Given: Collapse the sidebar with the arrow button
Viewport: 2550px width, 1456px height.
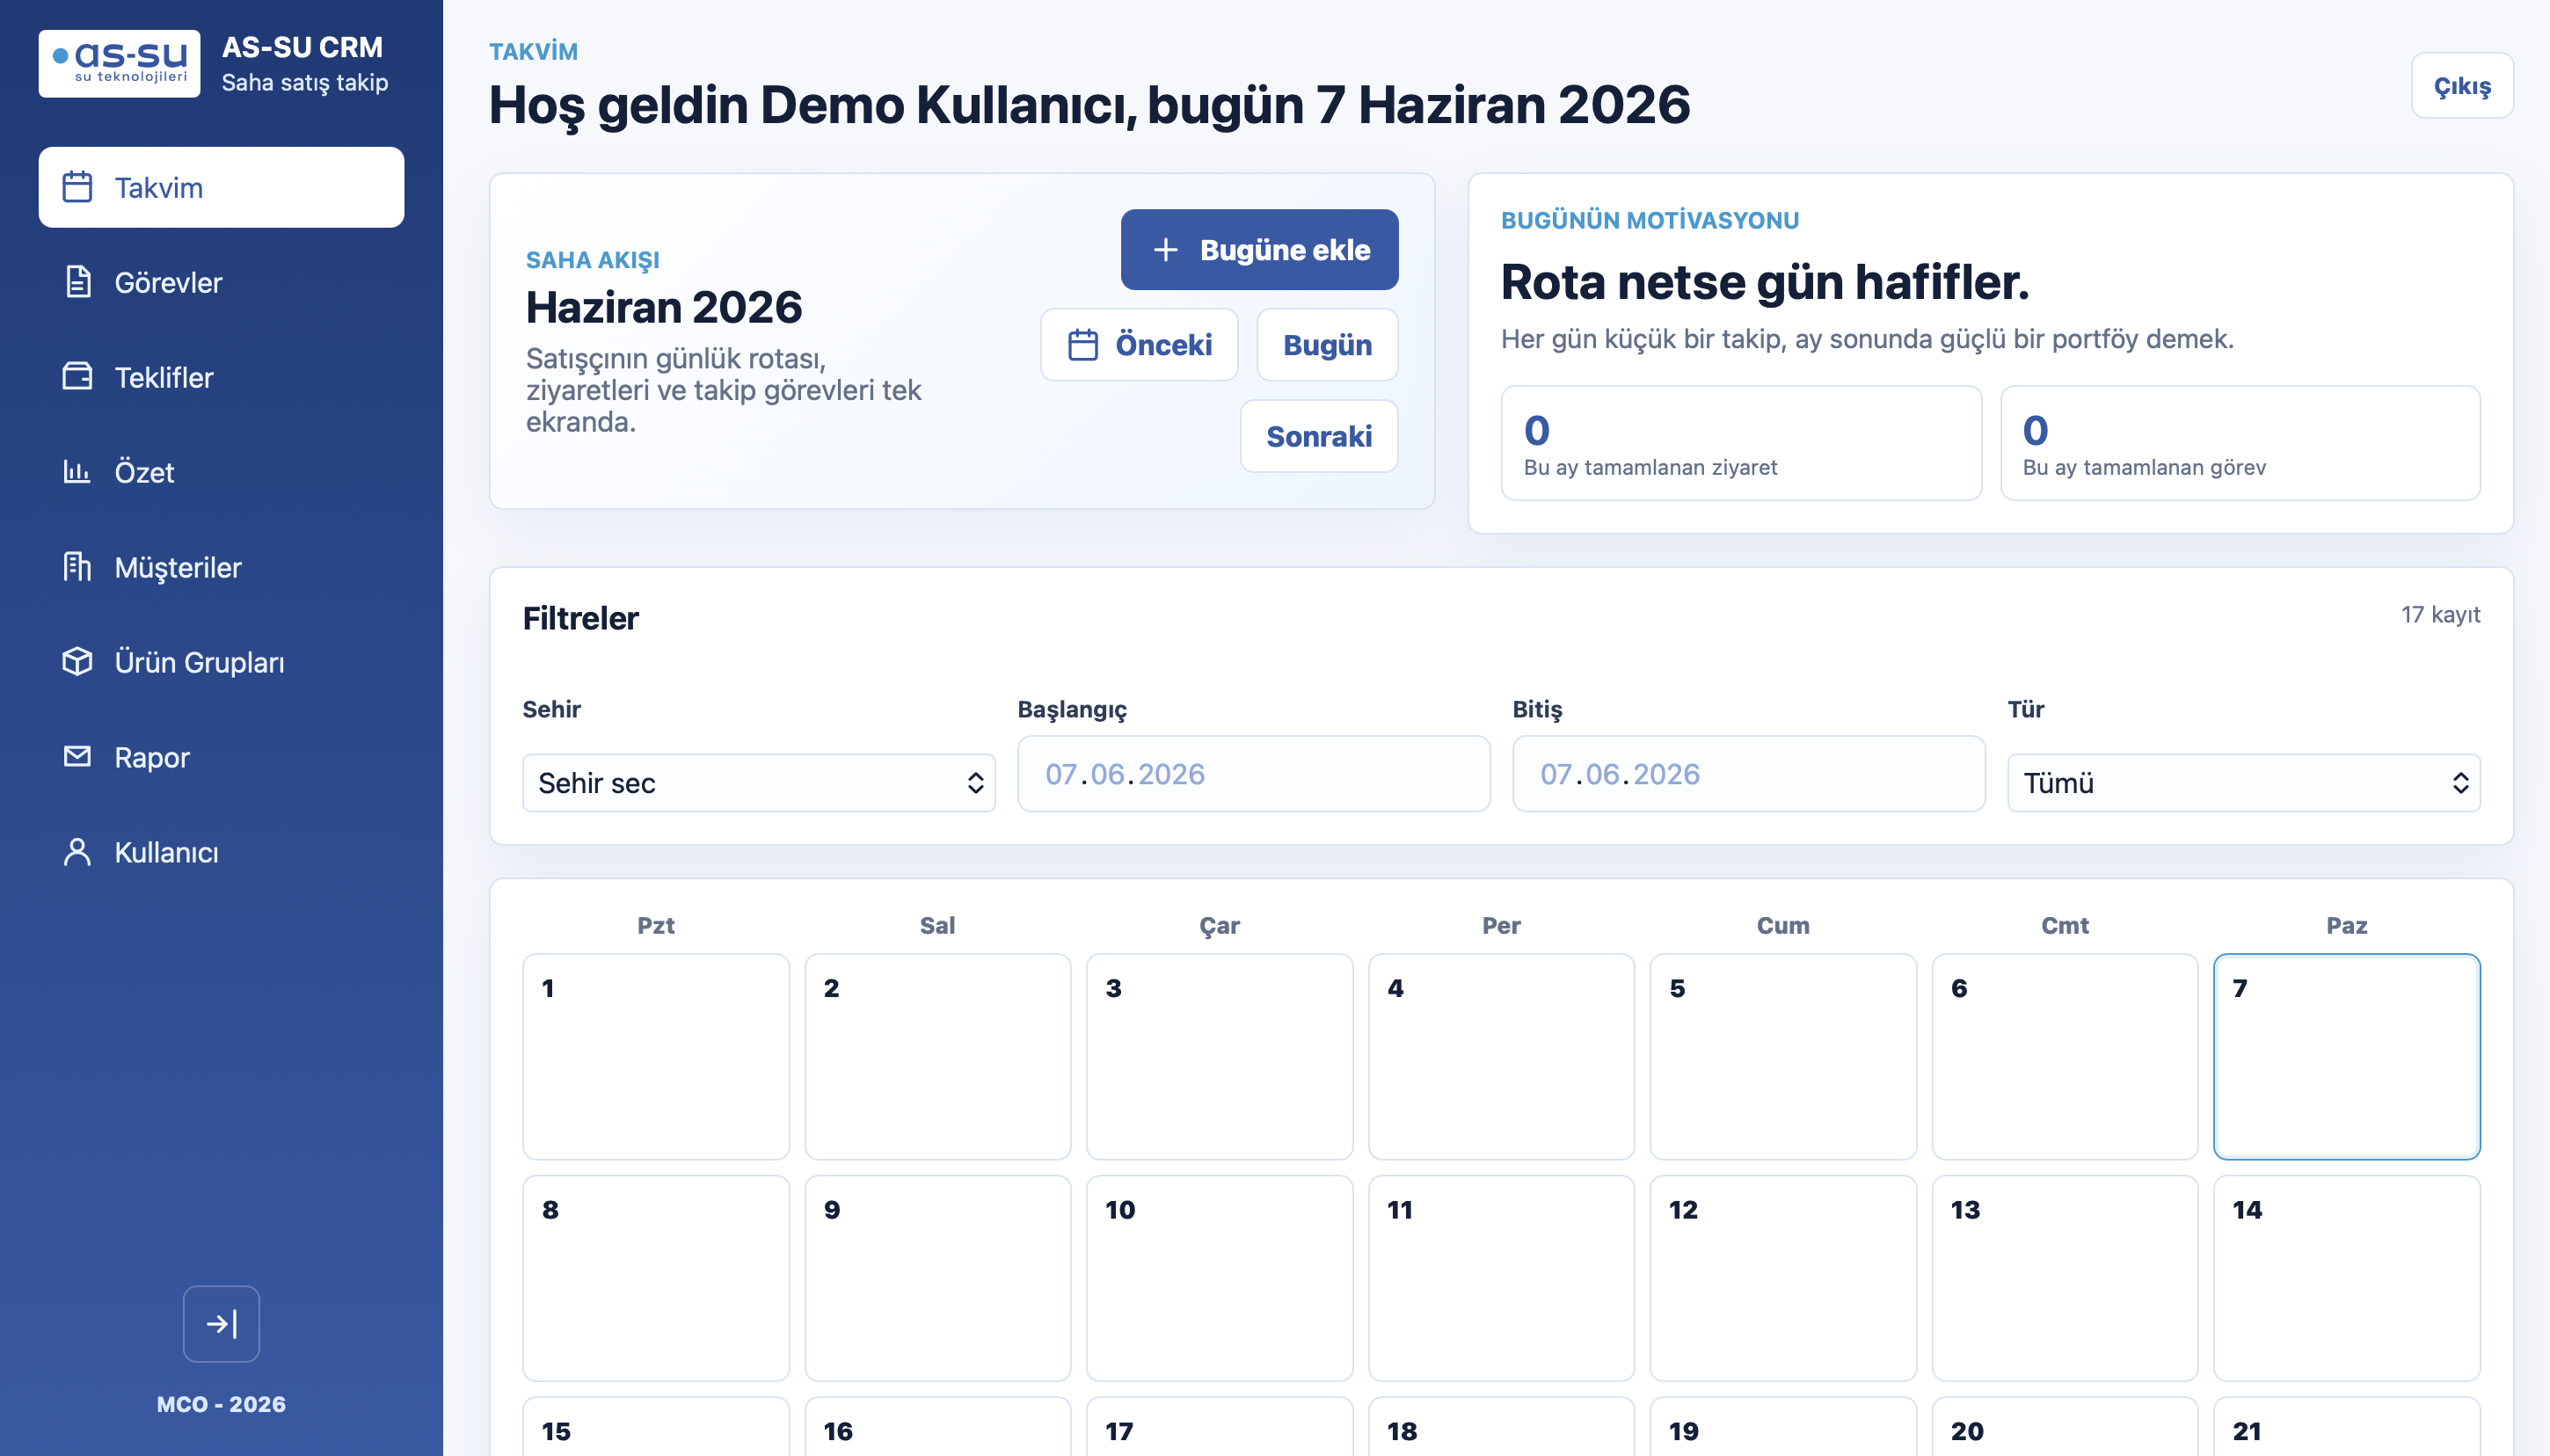Looking at the screenshot, I should 221,1324.
